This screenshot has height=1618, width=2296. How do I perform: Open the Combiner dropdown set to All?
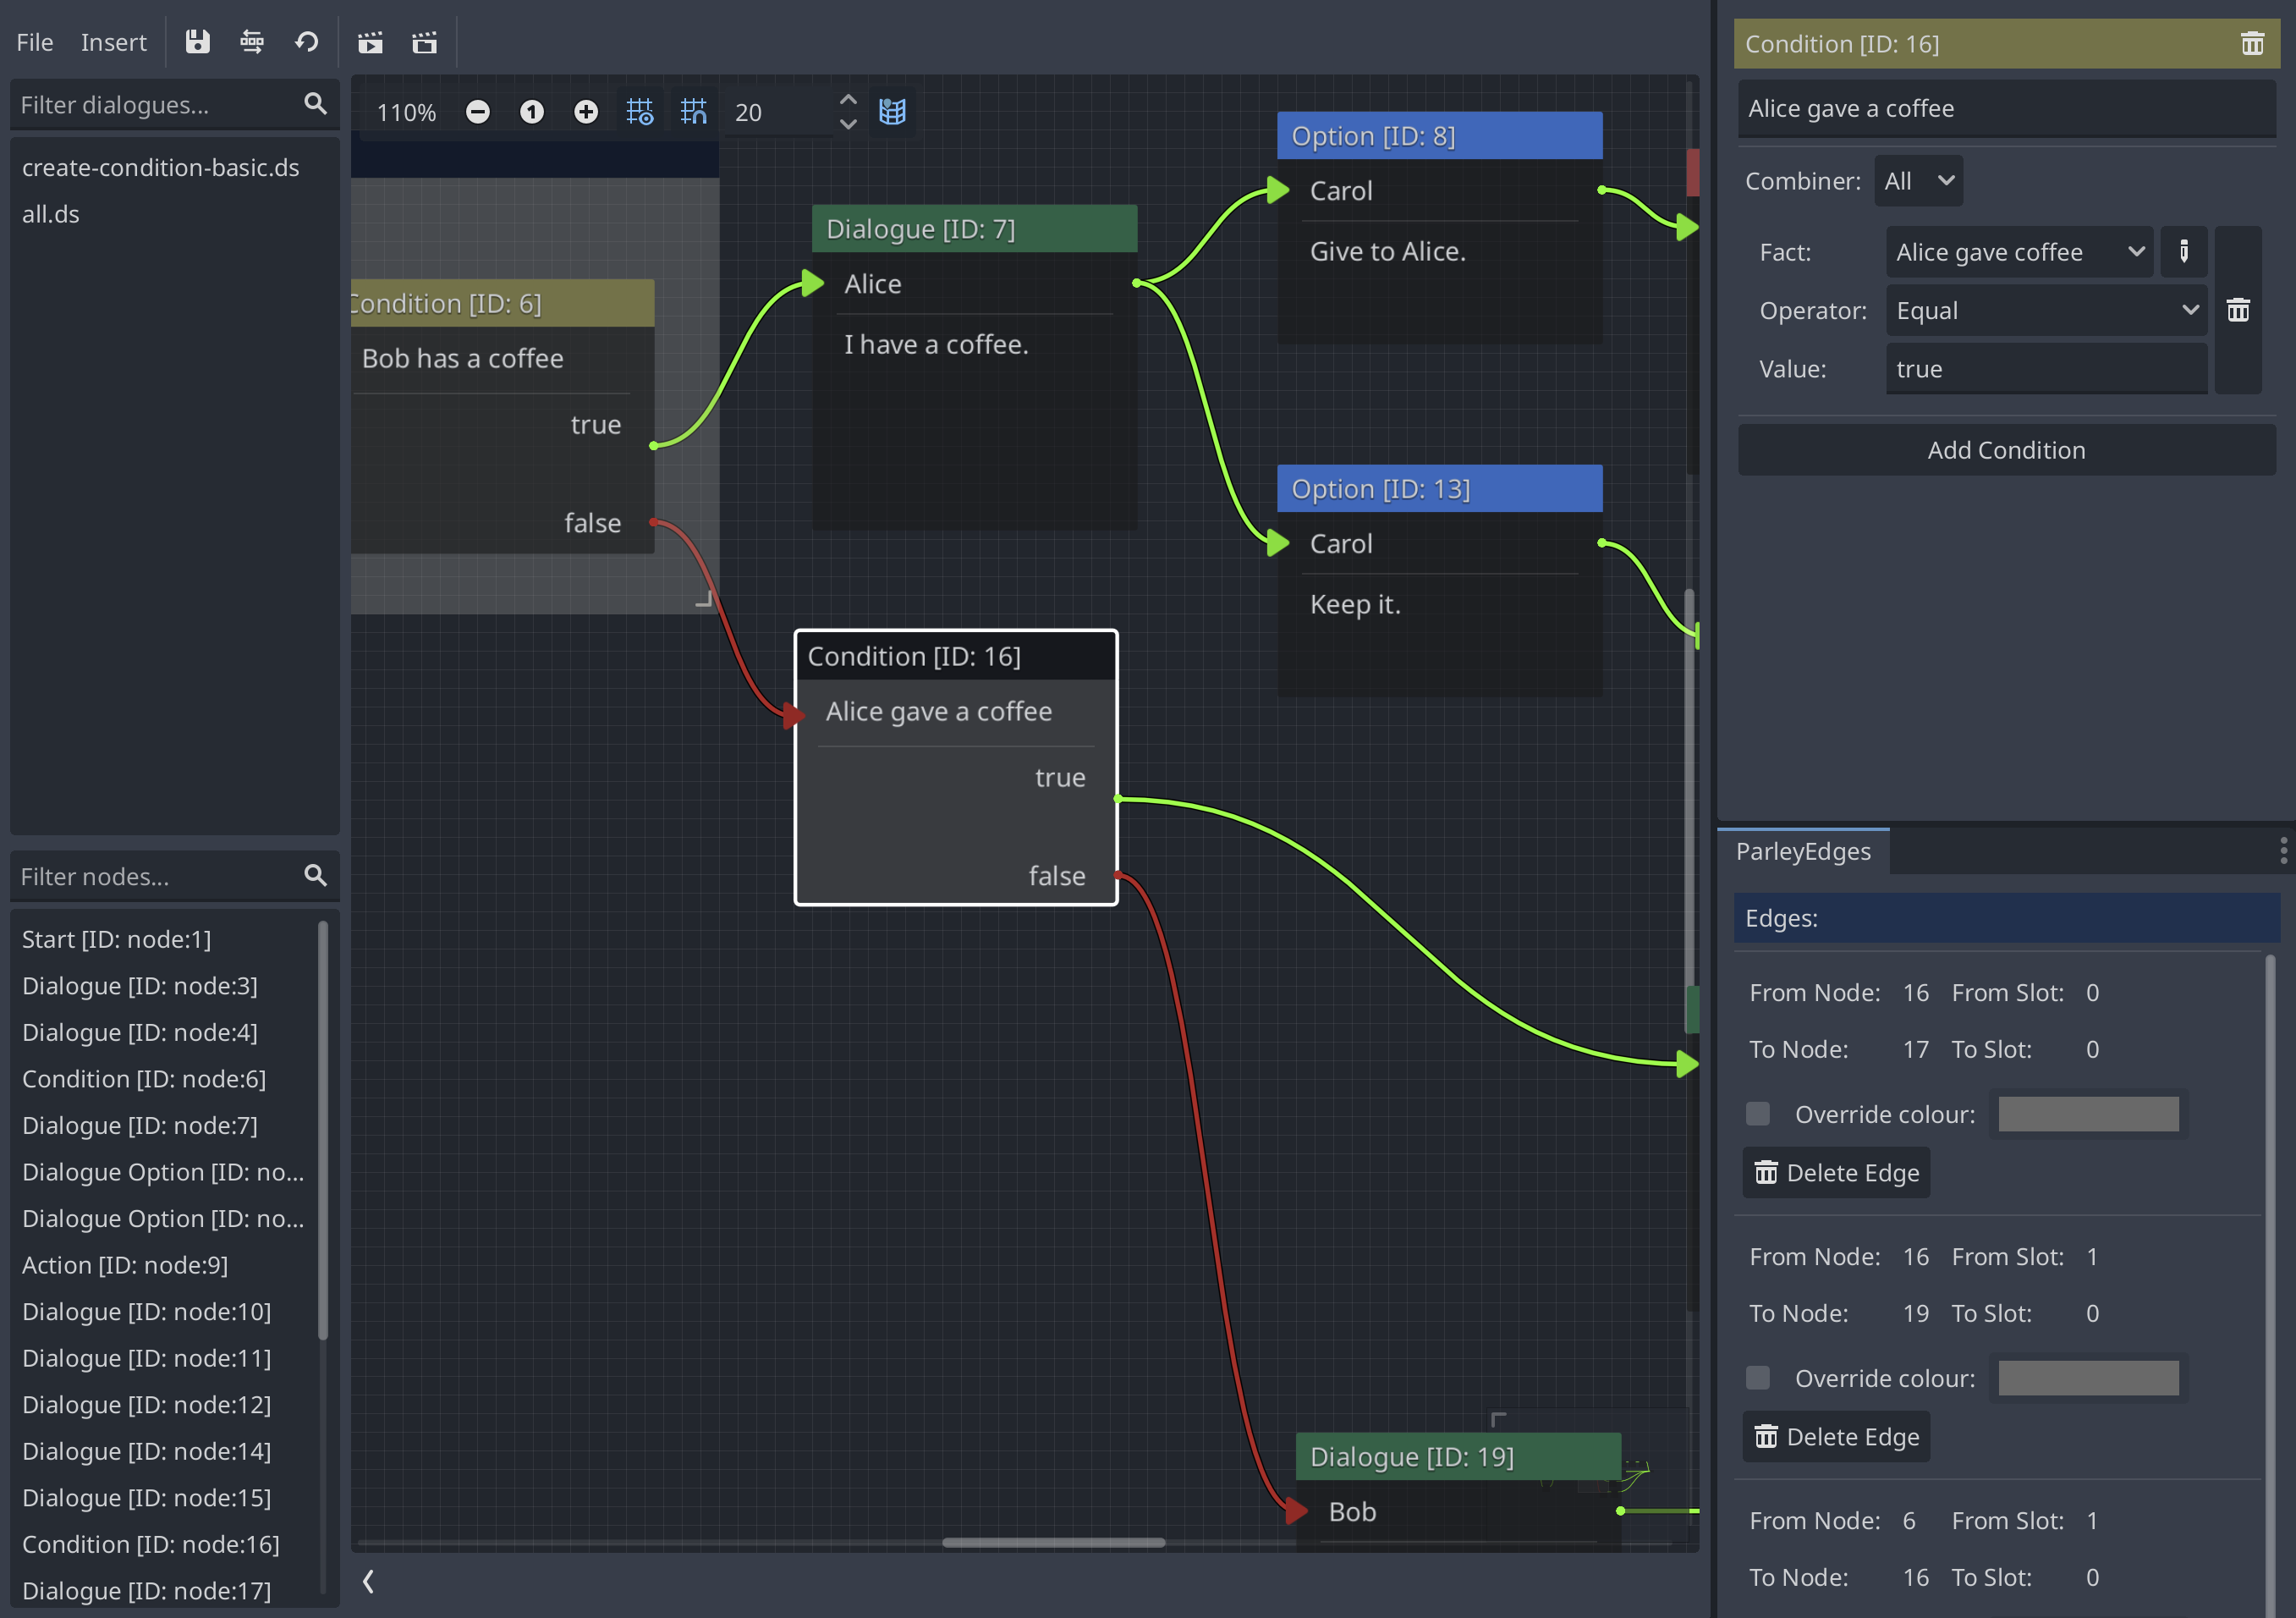coord(1917,180)
